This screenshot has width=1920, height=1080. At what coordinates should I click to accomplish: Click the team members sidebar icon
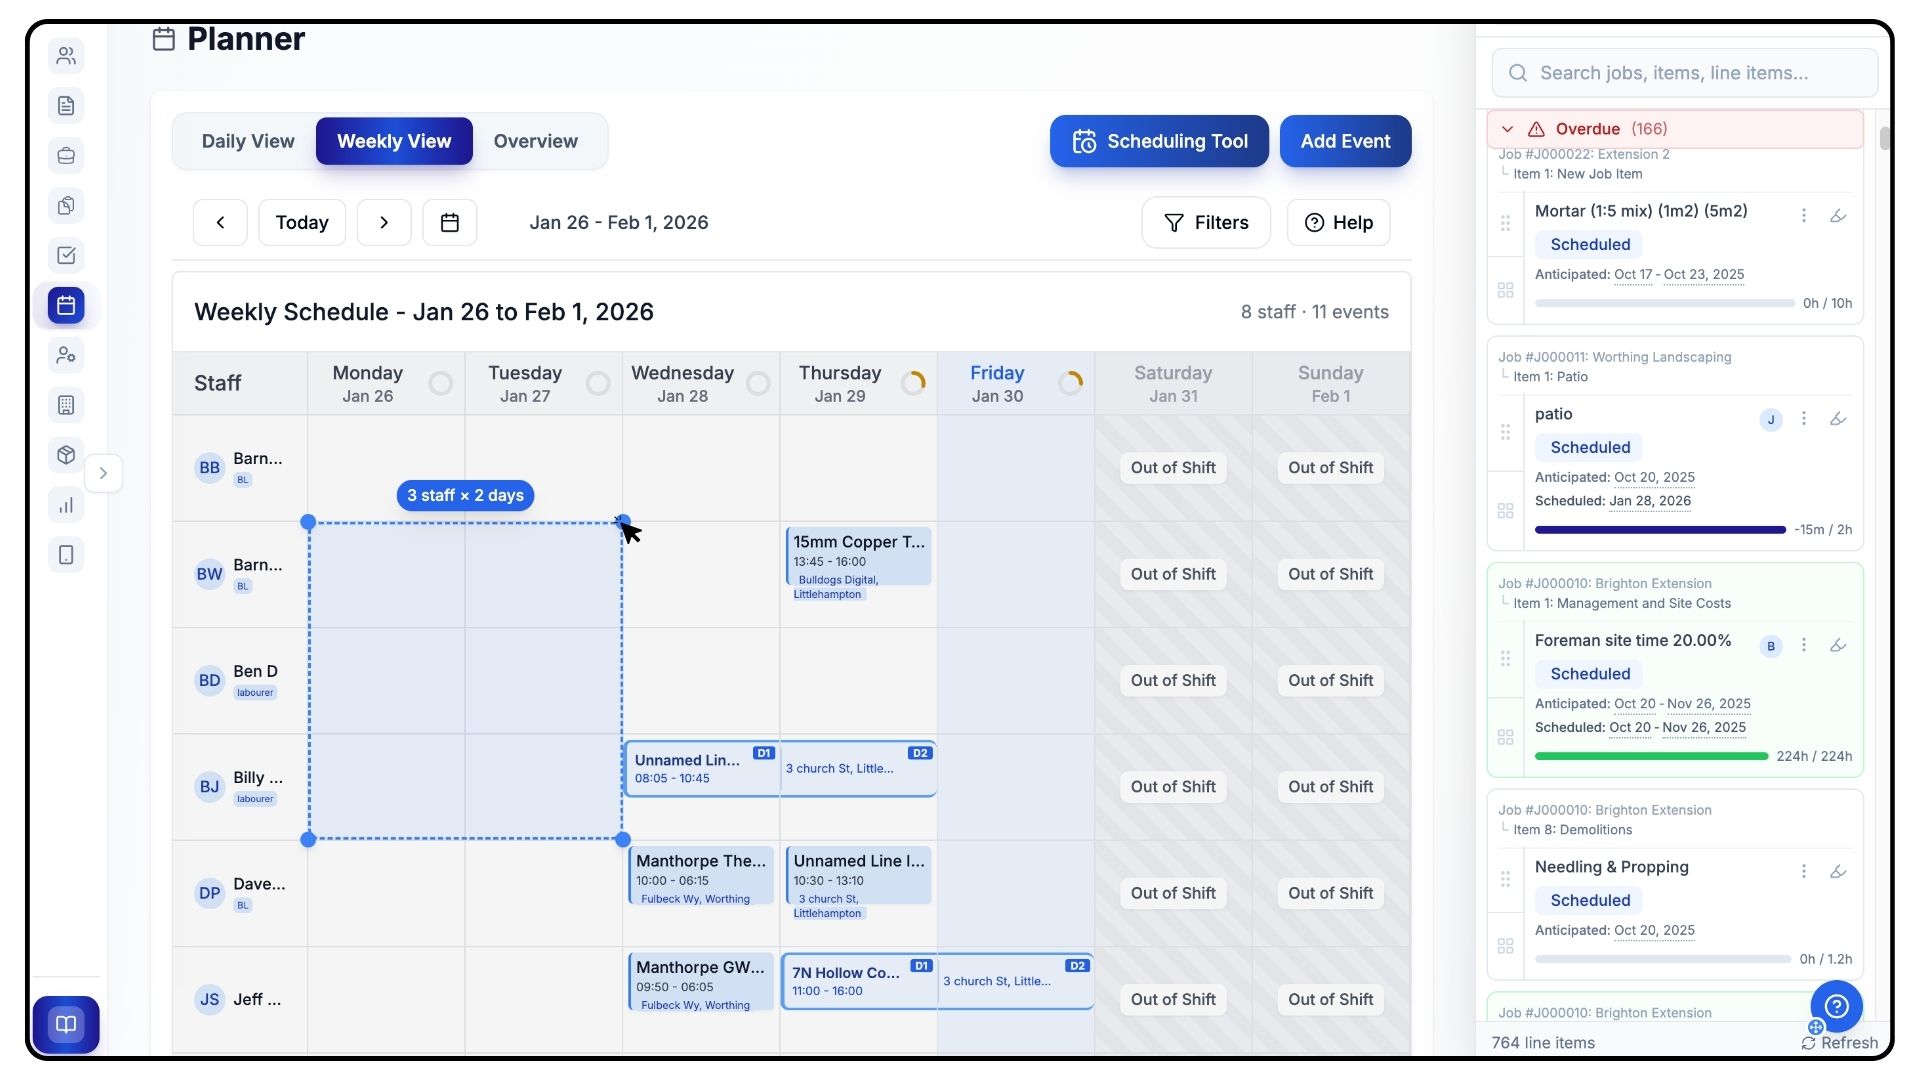pos(66,56)
